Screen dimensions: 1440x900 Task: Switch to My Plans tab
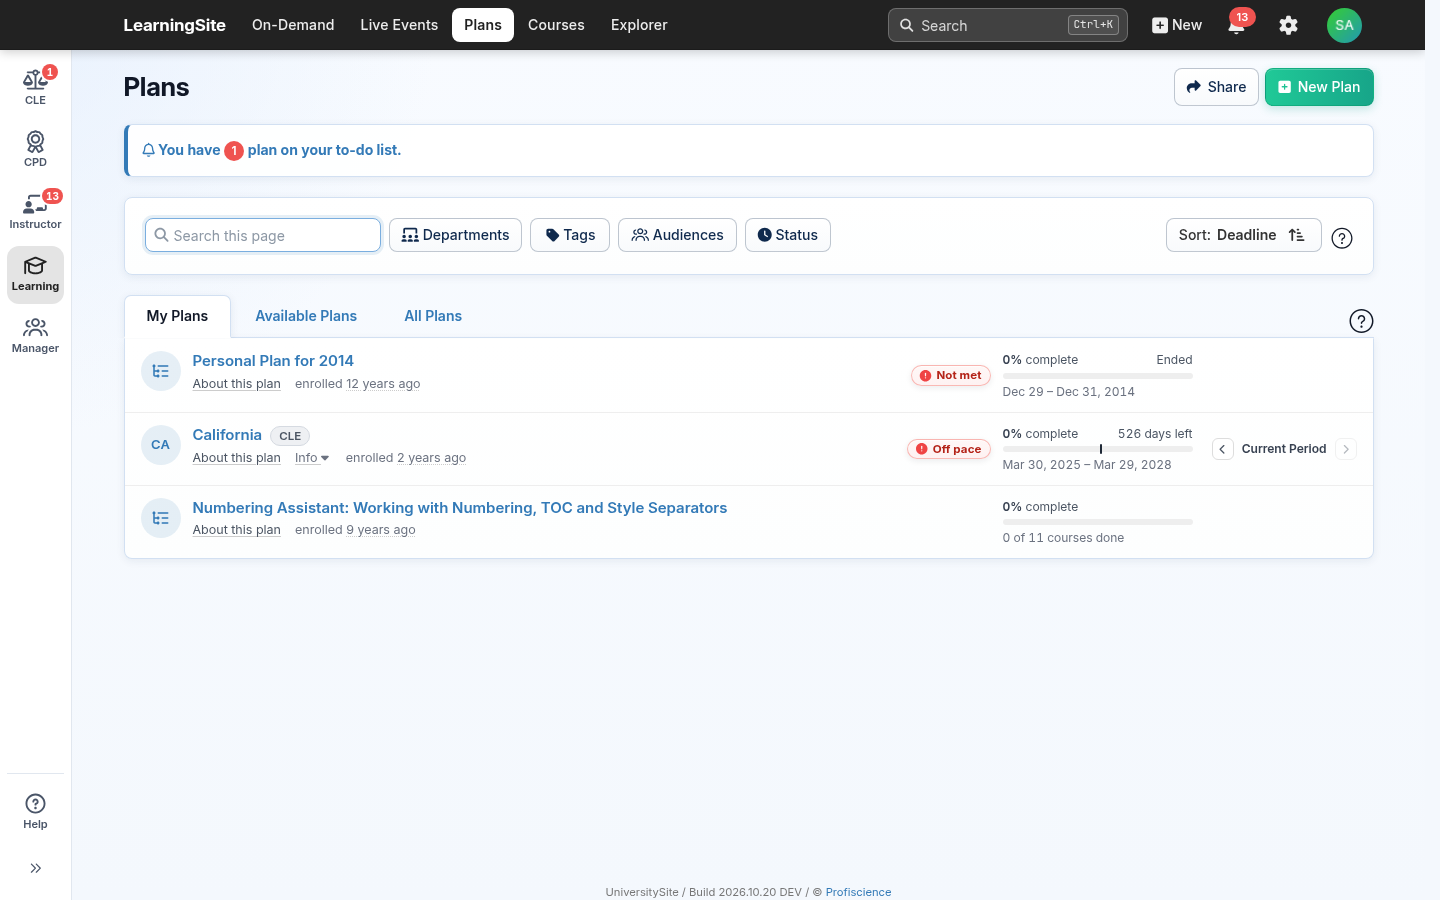pos(177,316)
